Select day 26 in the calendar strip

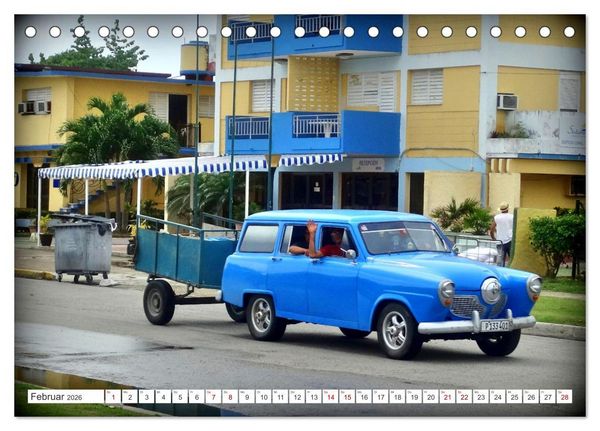(x=532, y=397)
